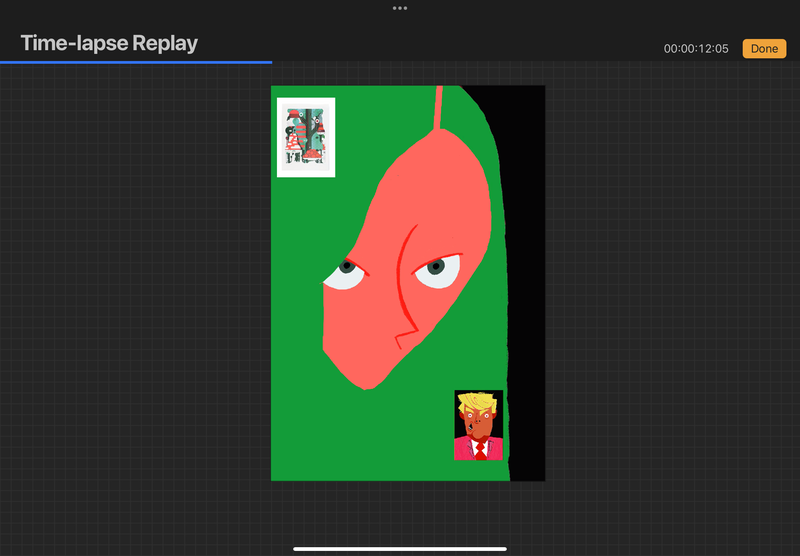
Task: Click the three-dot multitasking icon at top
Action: pos(400,7)
